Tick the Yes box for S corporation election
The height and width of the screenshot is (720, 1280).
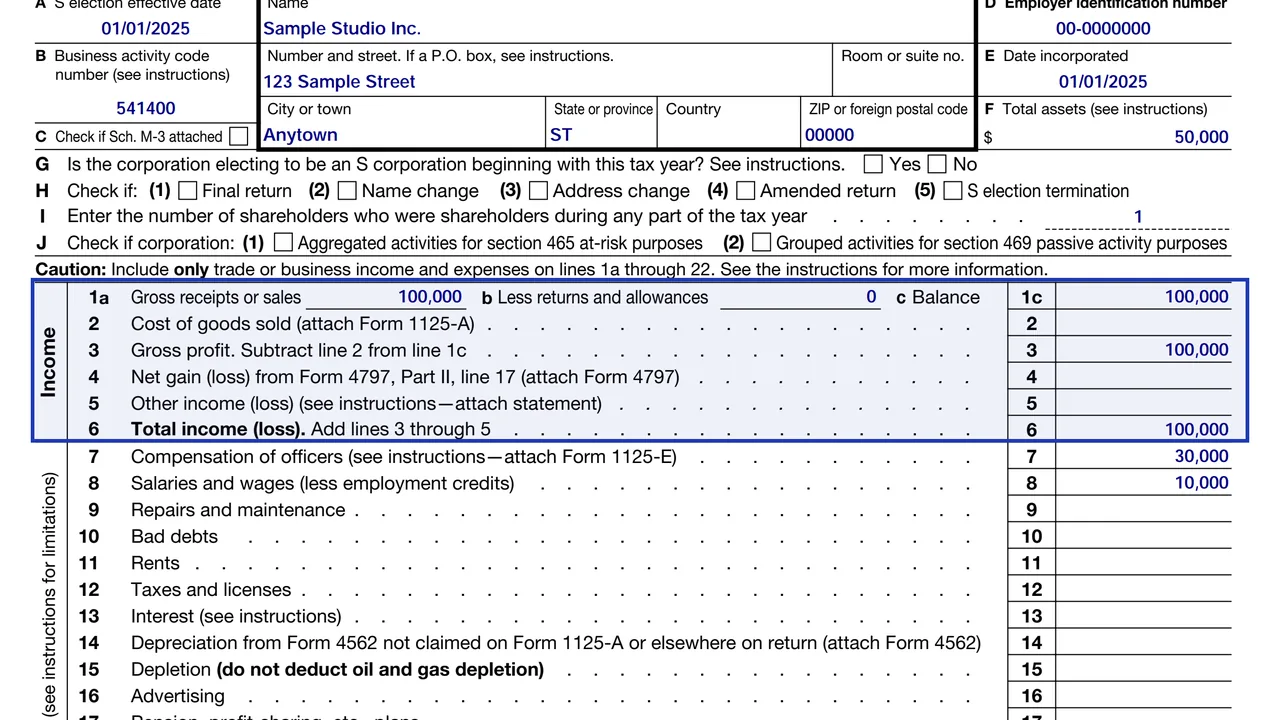[873, 164]
